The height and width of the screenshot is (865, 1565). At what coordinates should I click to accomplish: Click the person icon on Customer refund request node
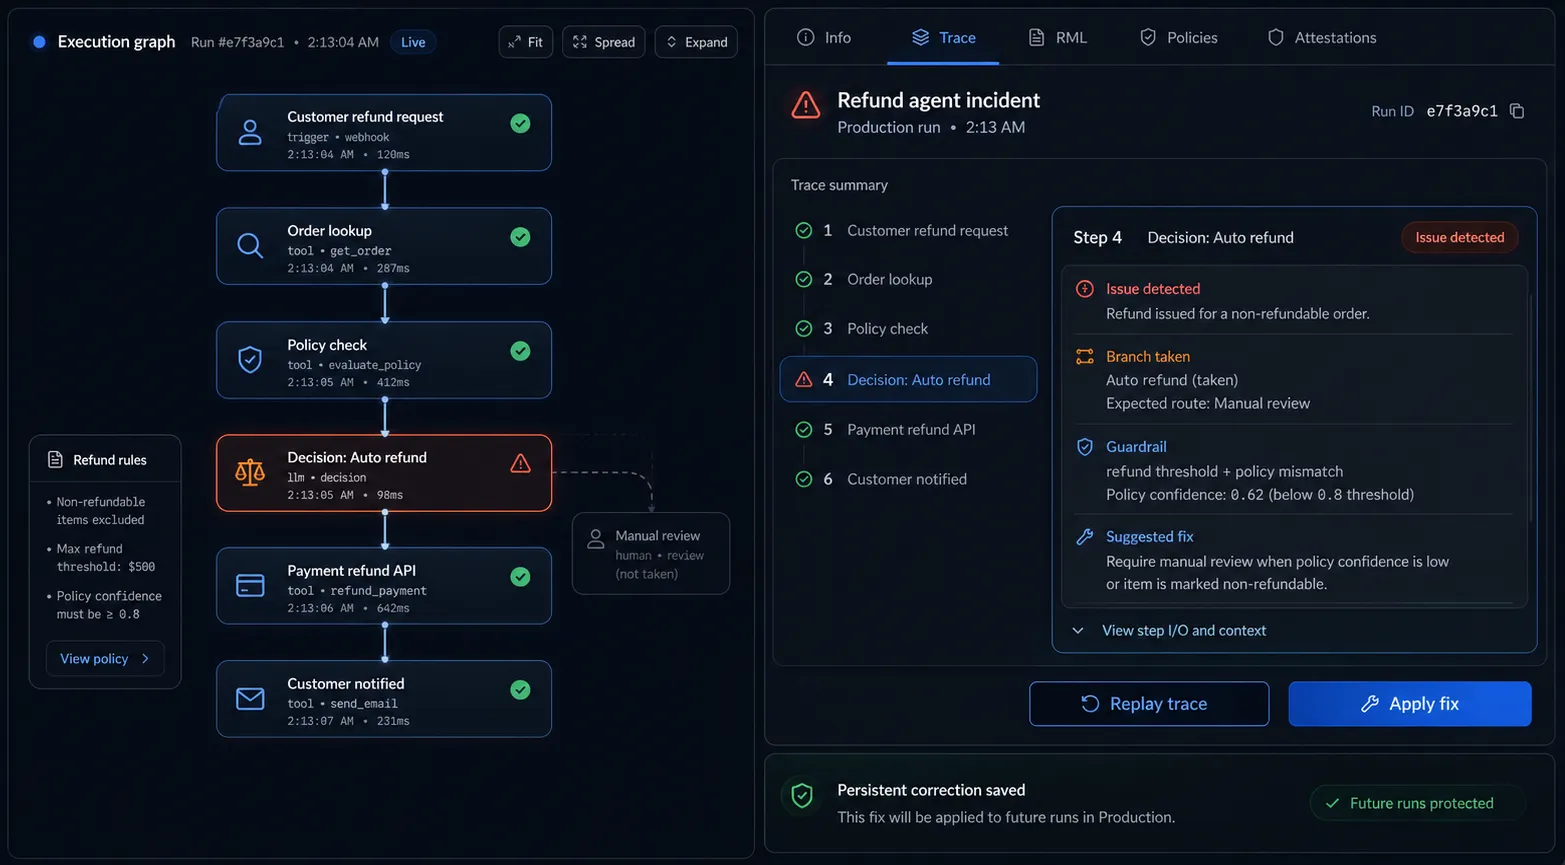250,132
